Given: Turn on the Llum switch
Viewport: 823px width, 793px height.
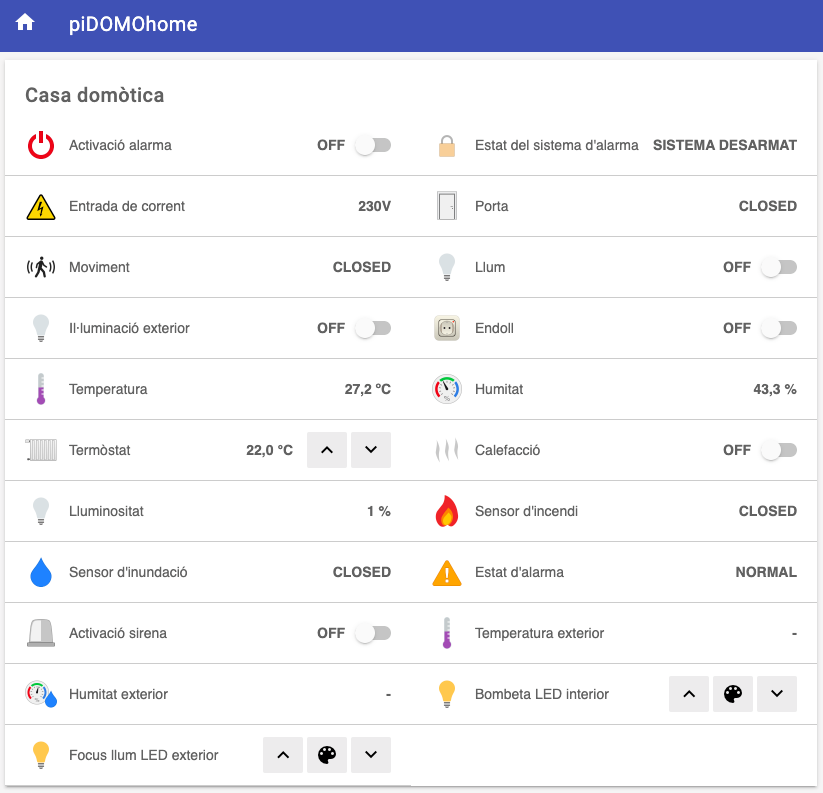Looking at the screenshot, I should 778,268.
